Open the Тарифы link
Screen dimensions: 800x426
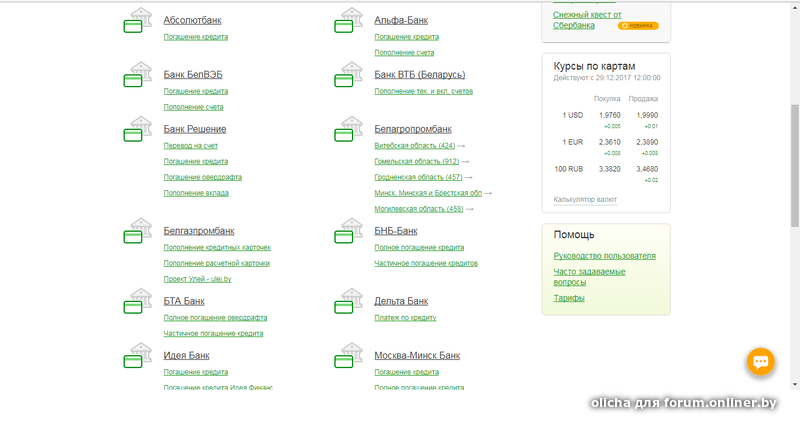coord(569,298)
